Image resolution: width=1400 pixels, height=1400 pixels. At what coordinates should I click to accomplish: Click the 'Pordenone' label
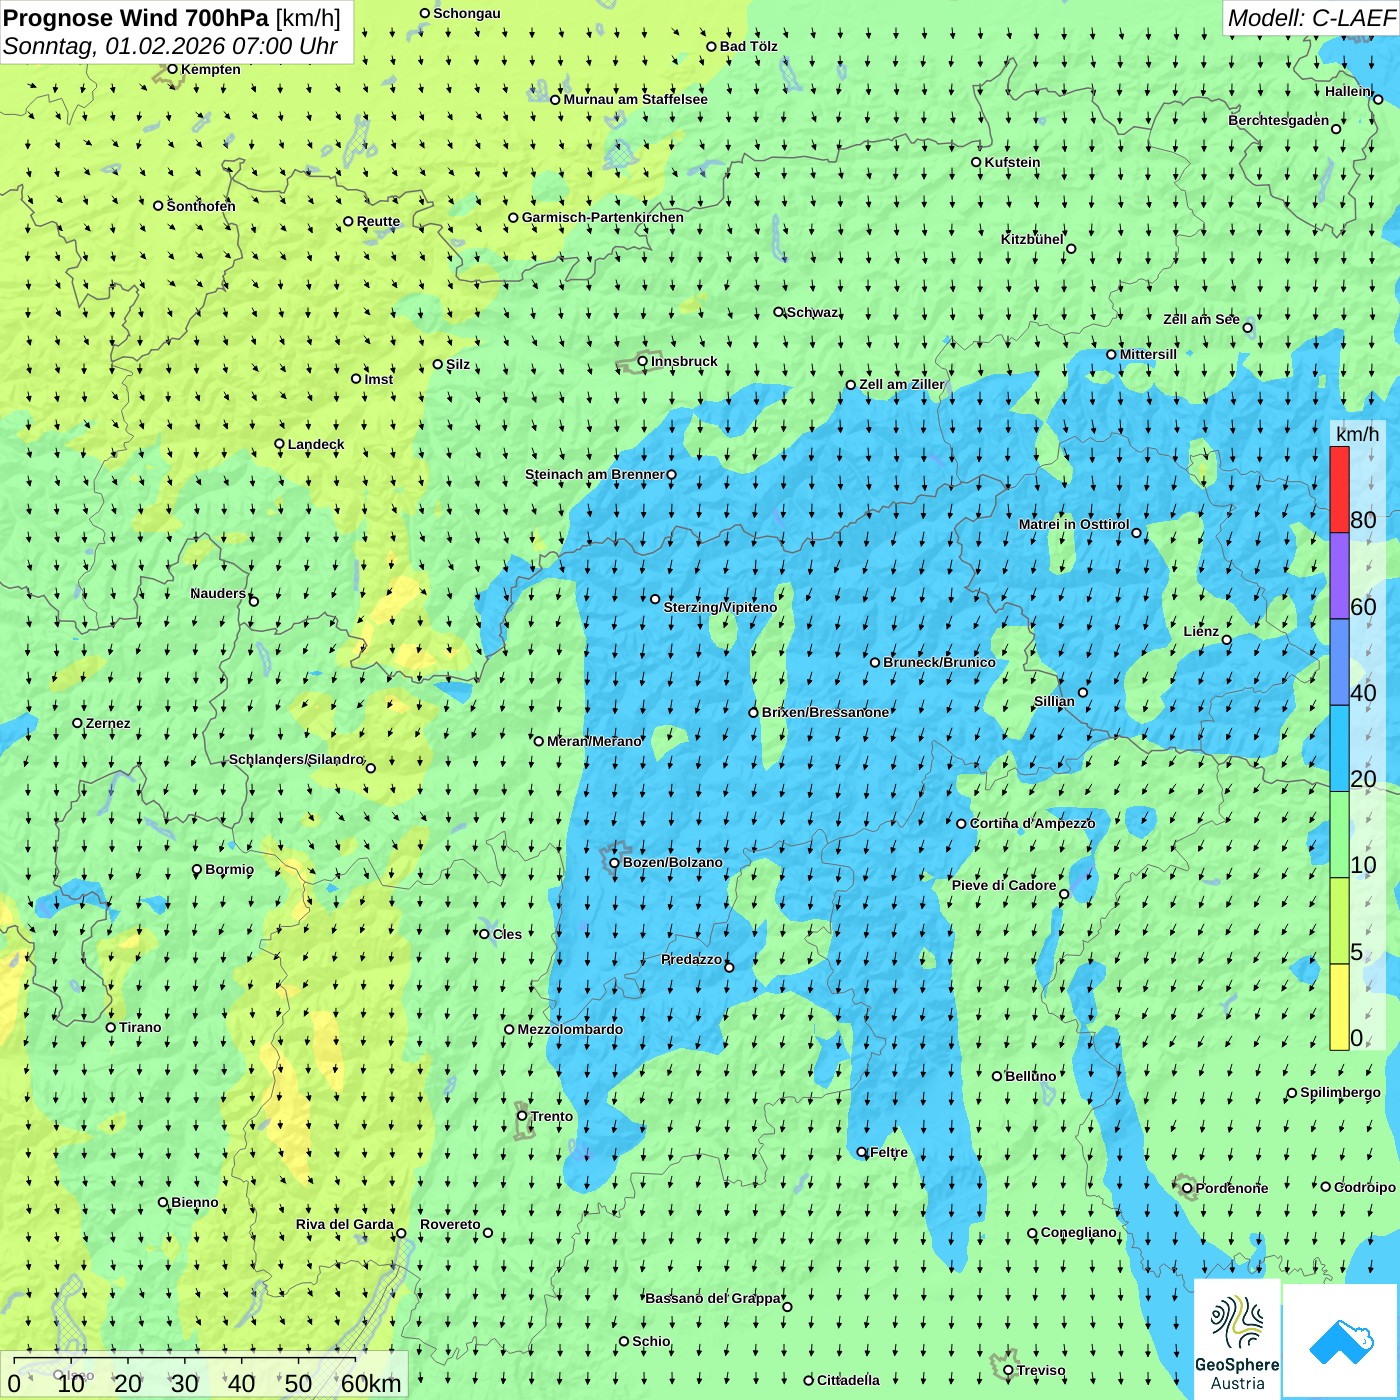[1232, 1188]
